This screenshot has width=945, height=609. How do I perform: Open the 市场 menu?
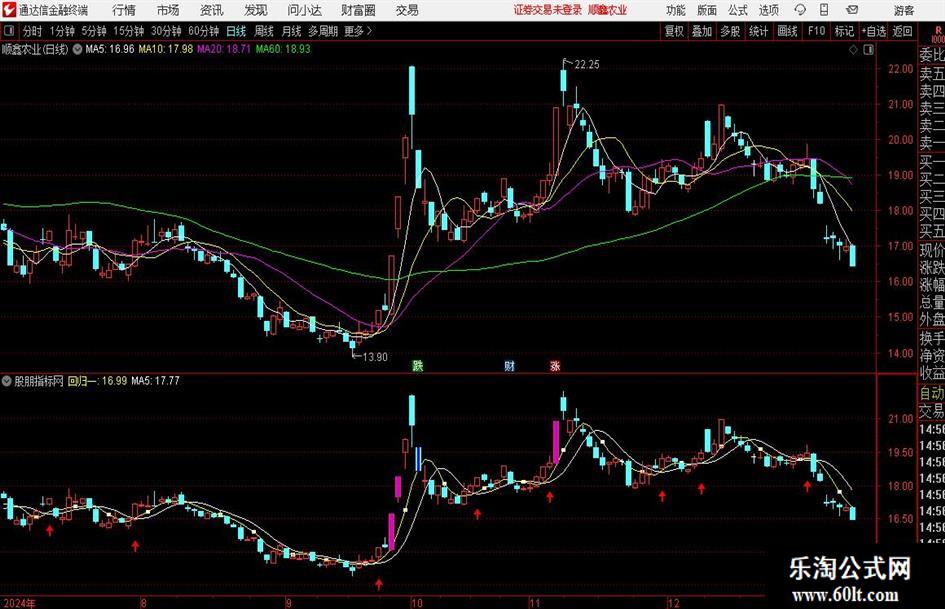(168, 10)
